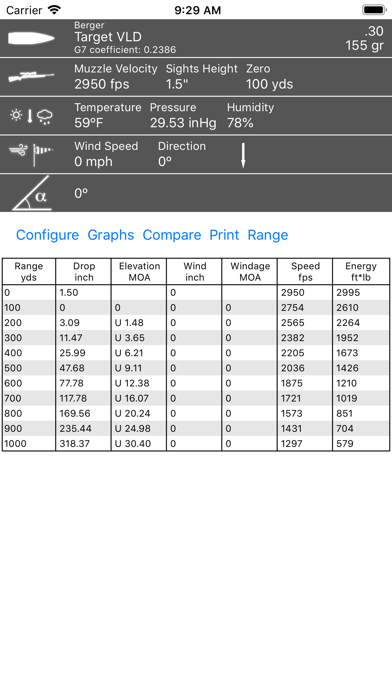Screen dimensions: 392x696
Task: Select the 2036 speed cell
Action: [x=305, y=368]
